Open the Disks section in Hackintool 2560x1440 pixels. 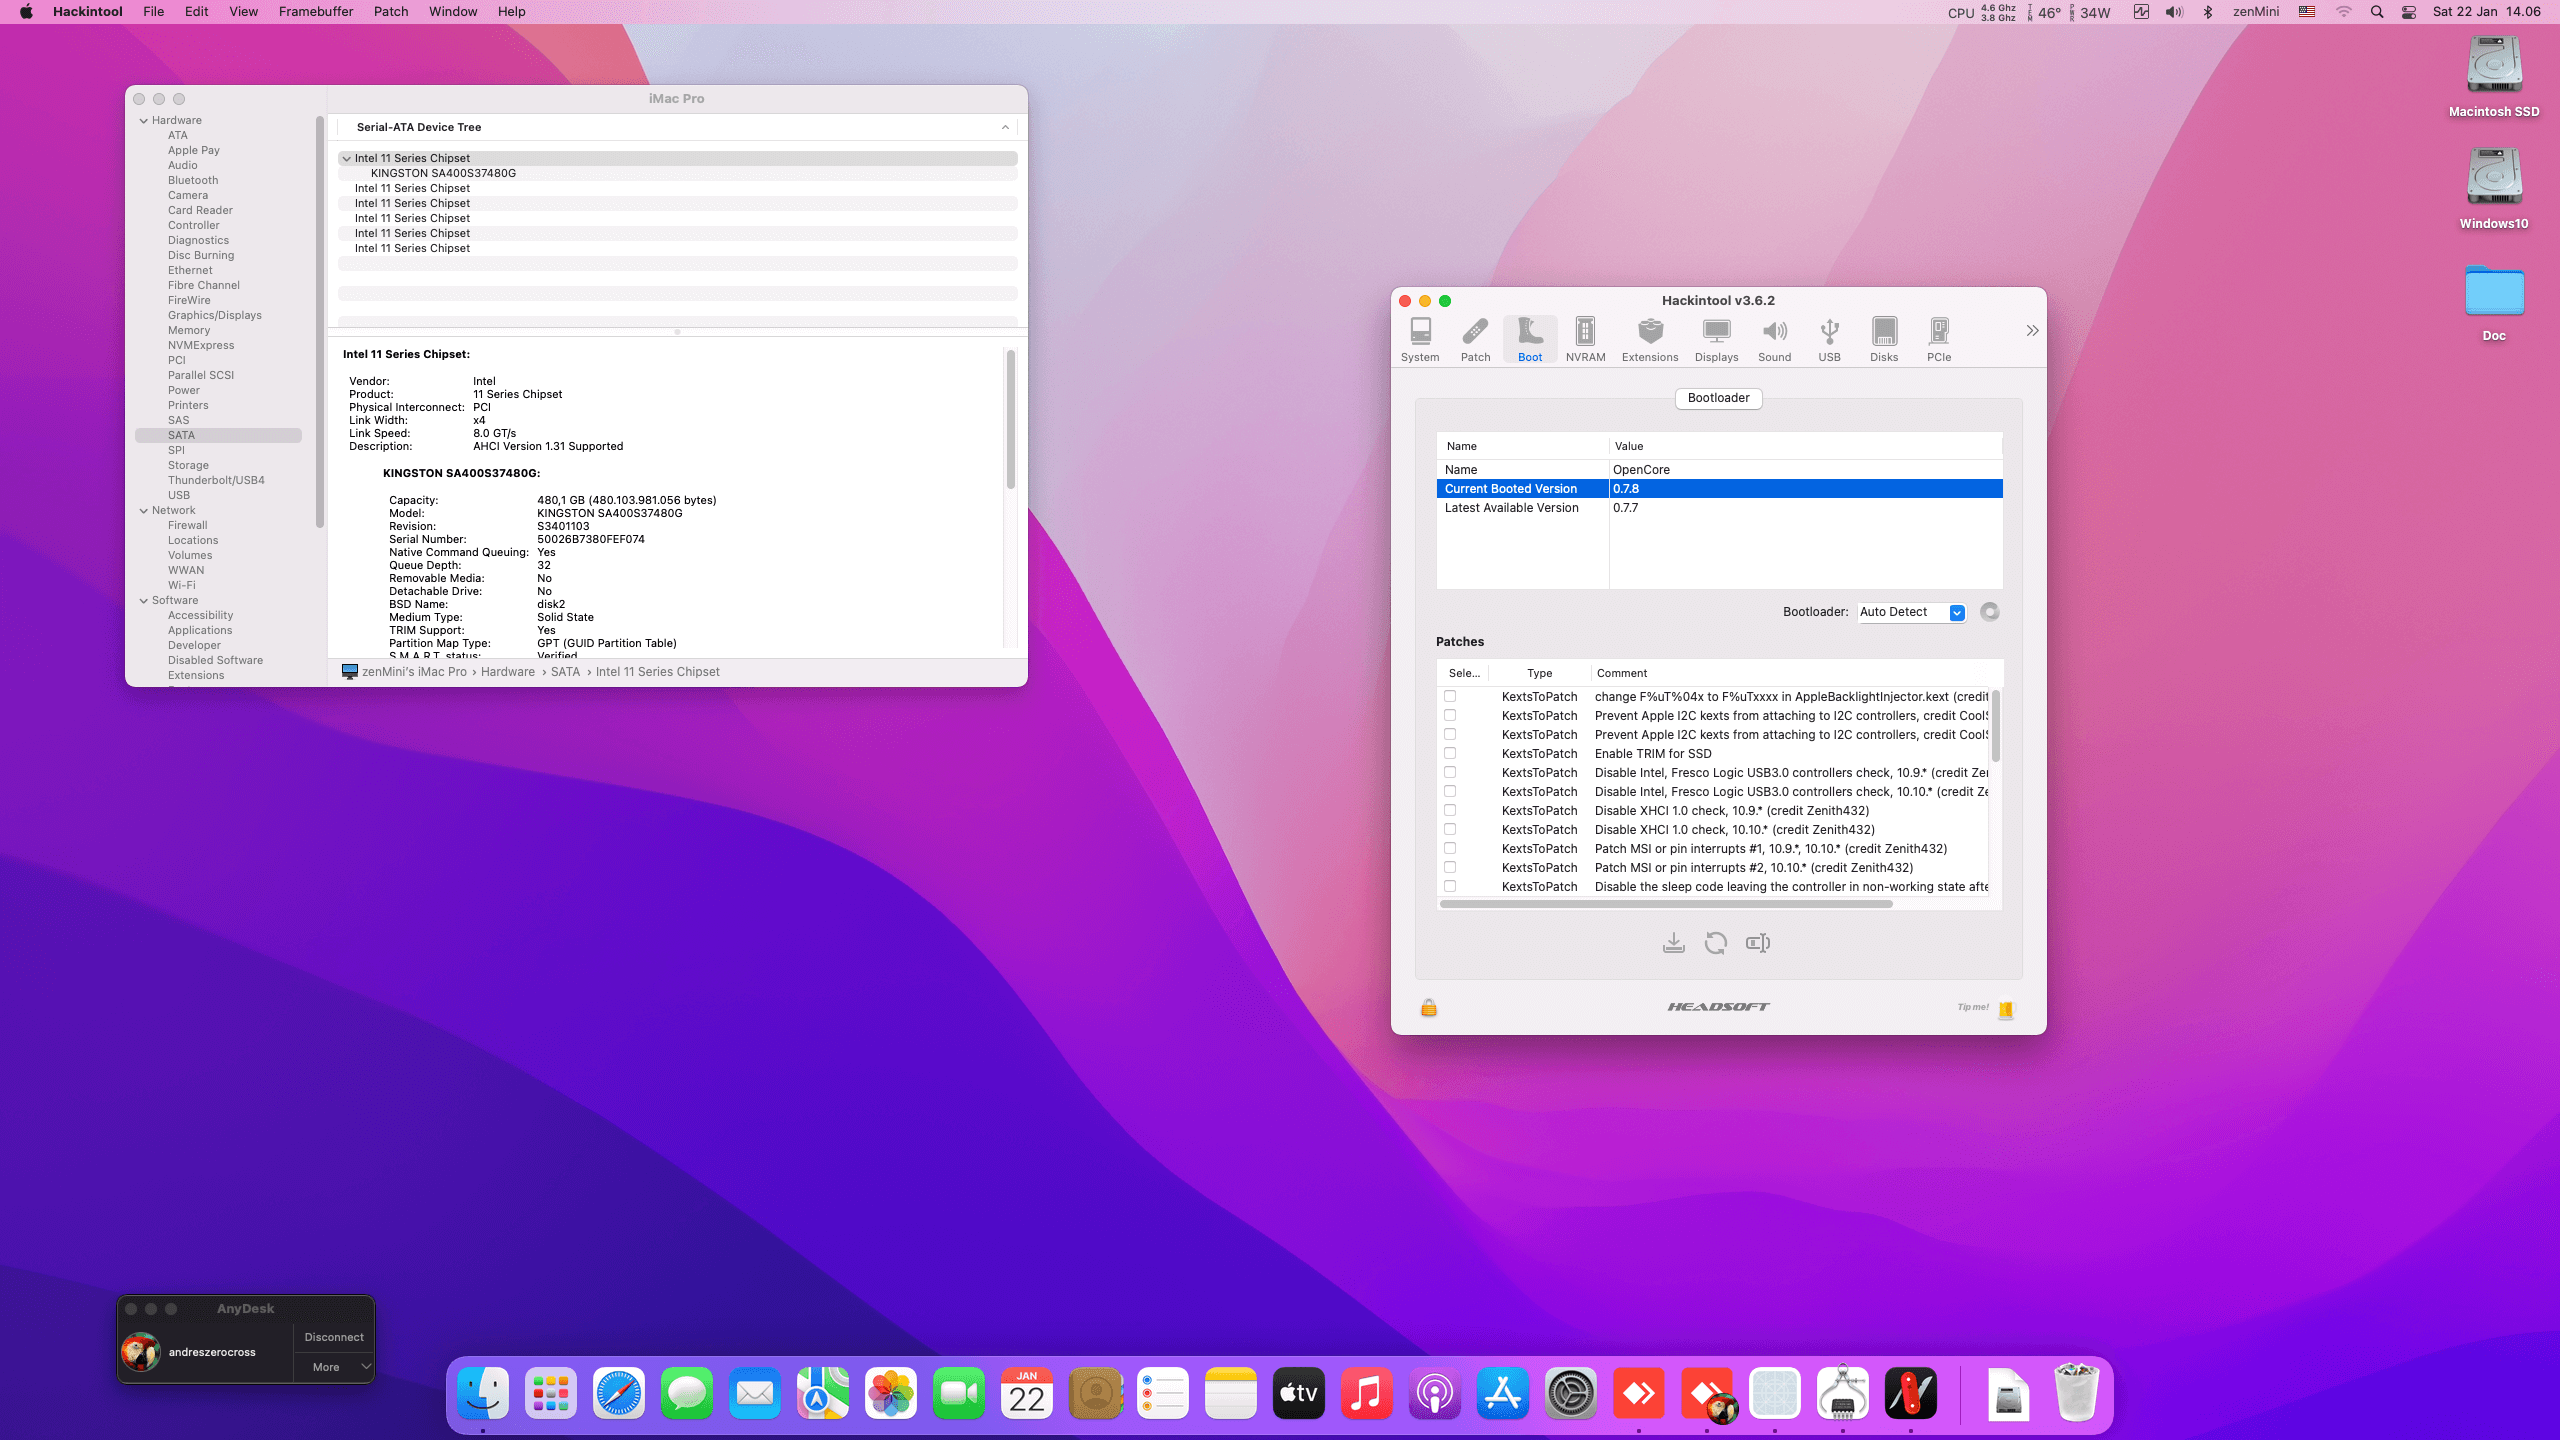[1884, 339]
